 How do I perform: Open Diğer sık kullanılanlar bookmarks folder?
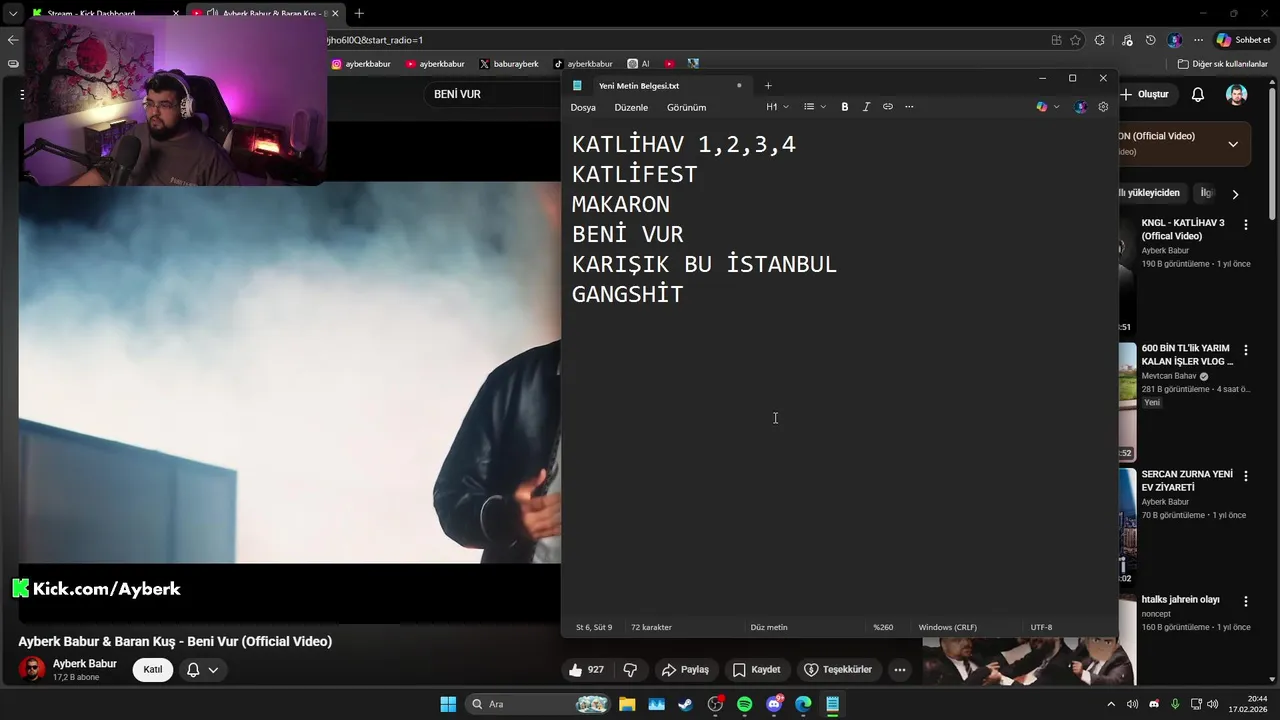tap(1223, 64)
